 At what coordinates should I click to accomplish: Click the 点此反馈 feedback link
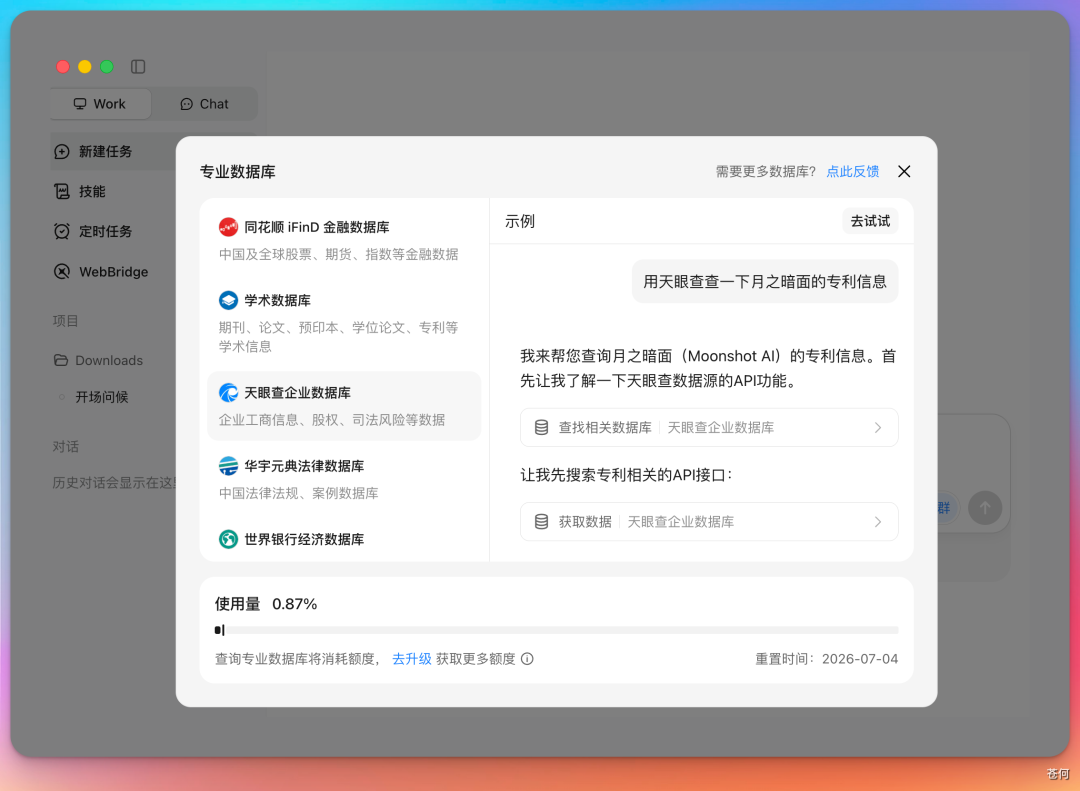click(853, 172)
